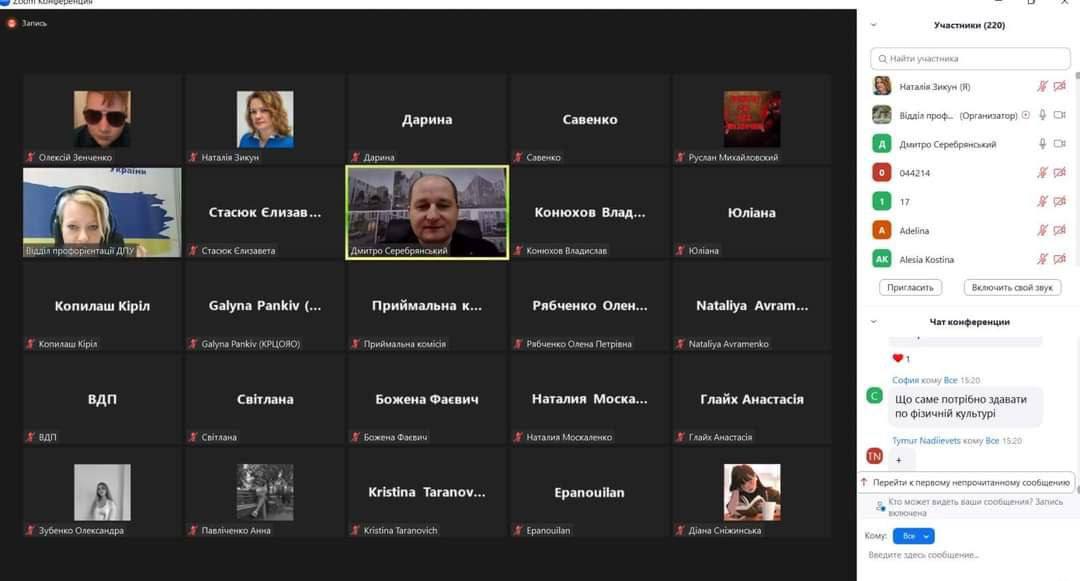This screenshot has width=1080, height=581.
Task: Click TN avatar of Tymur Nadiievets in chat
Action: pyautogui.click(x=874, y=456)
